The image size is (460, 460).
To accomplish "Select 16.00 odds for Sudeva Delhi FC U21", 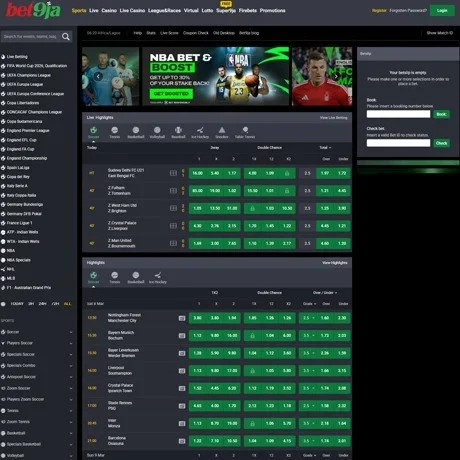I will coord(197,173).
